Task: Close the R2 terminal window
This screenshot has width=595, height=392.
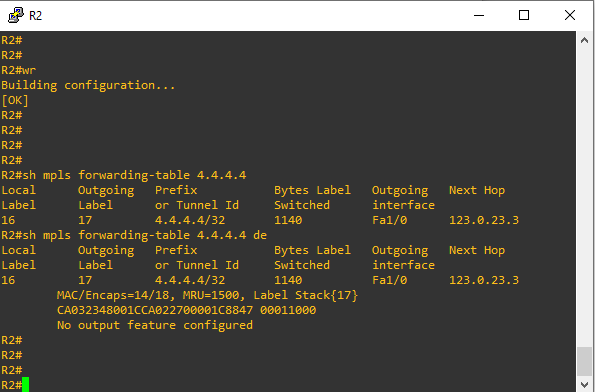Action: click(x=570, y=15)
